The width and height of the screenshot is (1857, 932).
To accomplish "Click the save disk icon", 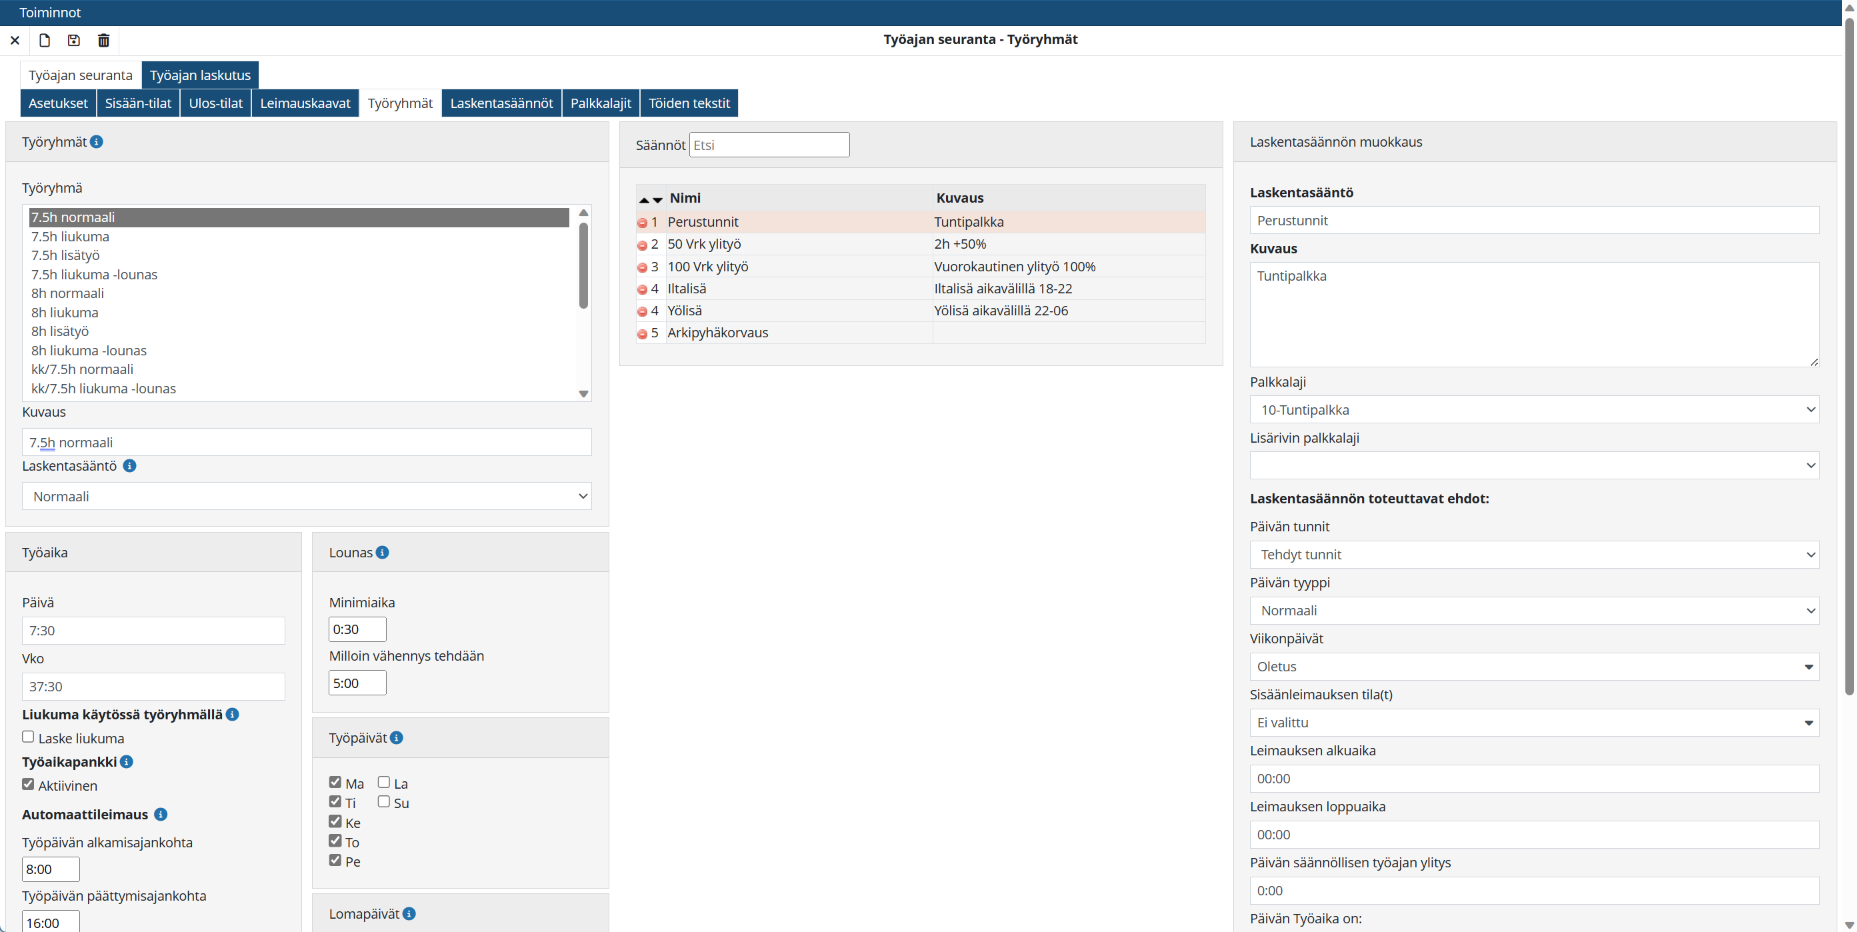I will 74,40.
